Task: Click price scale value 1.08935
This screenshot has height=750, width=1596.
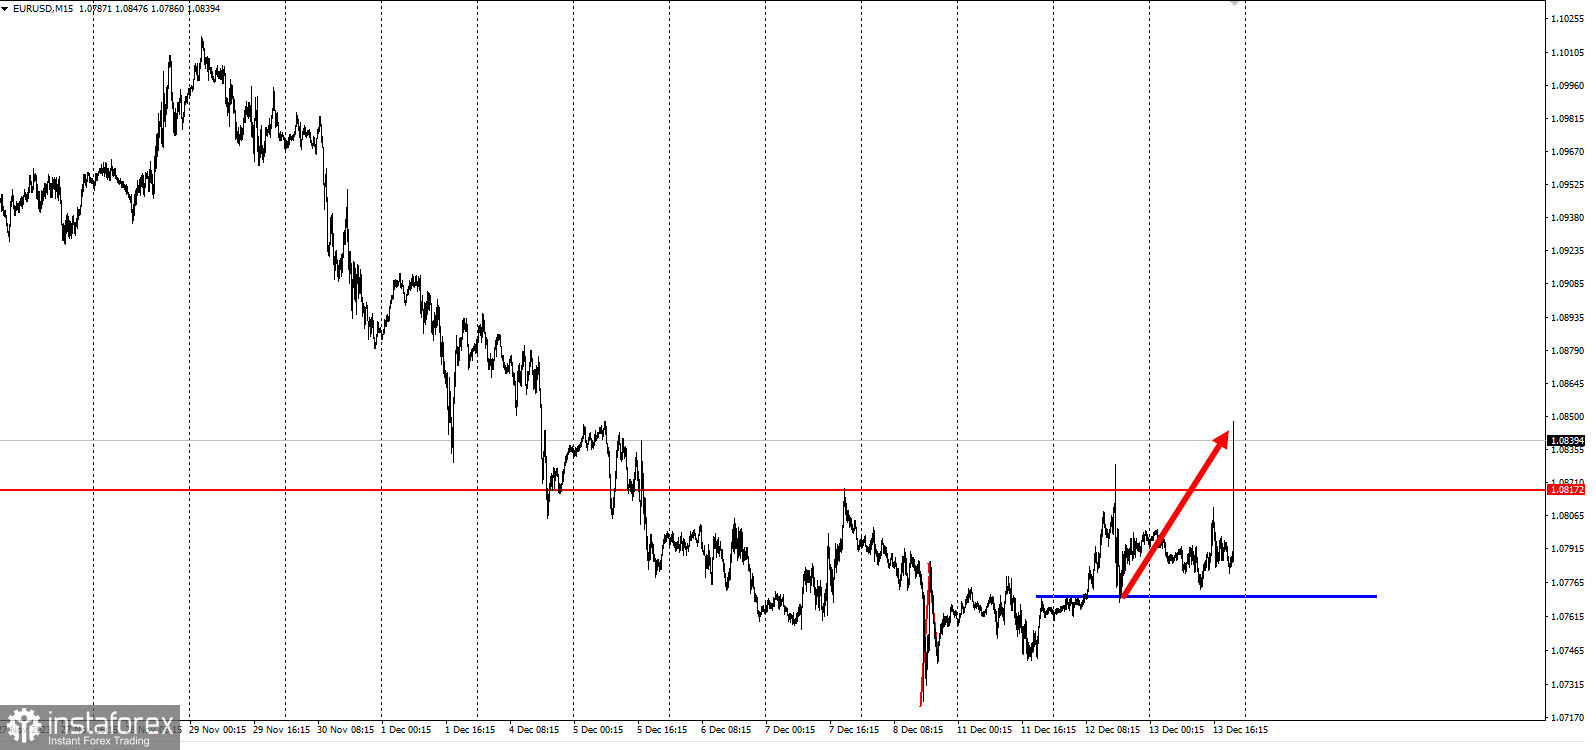Action: tap(1568, 317)
